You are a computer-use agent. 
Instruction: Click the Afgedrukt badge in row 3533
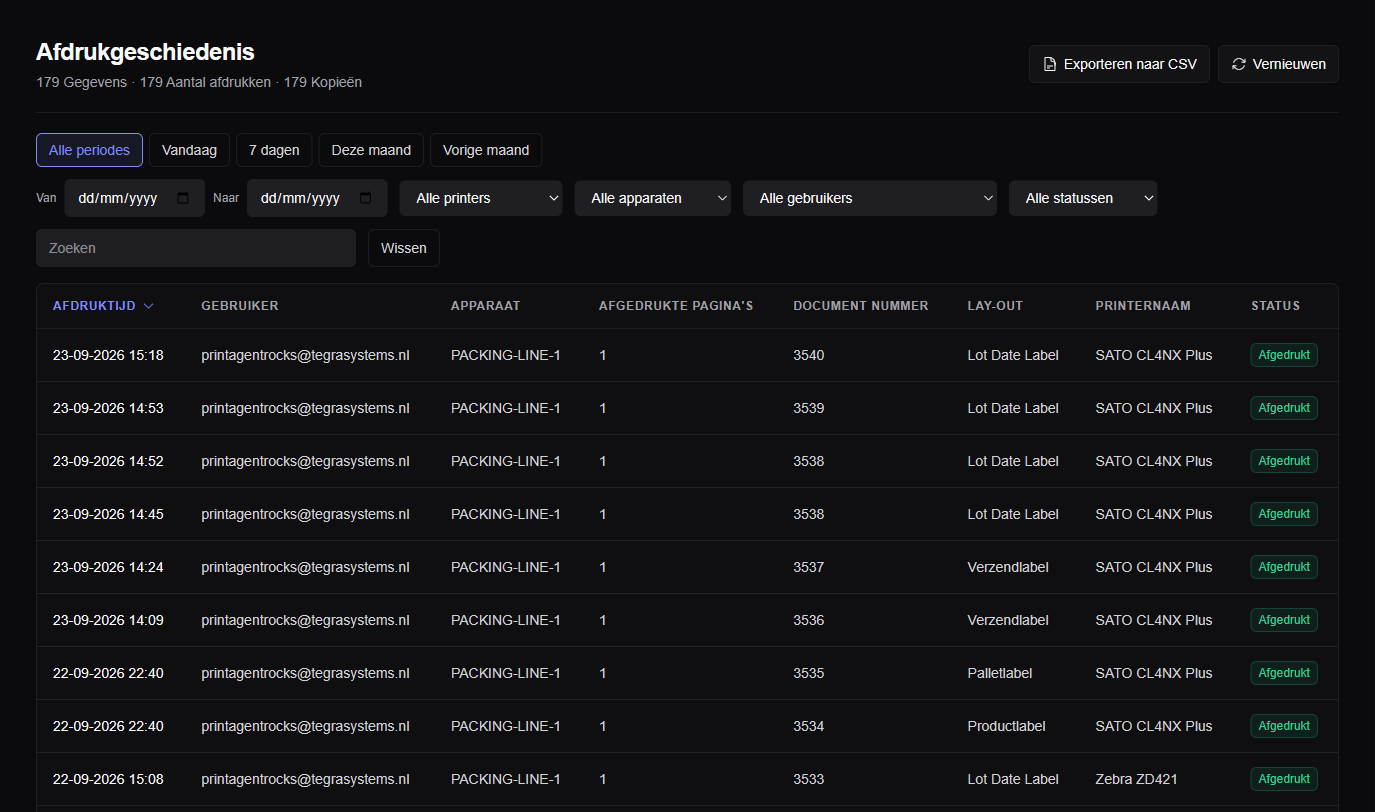[1284, 779]
